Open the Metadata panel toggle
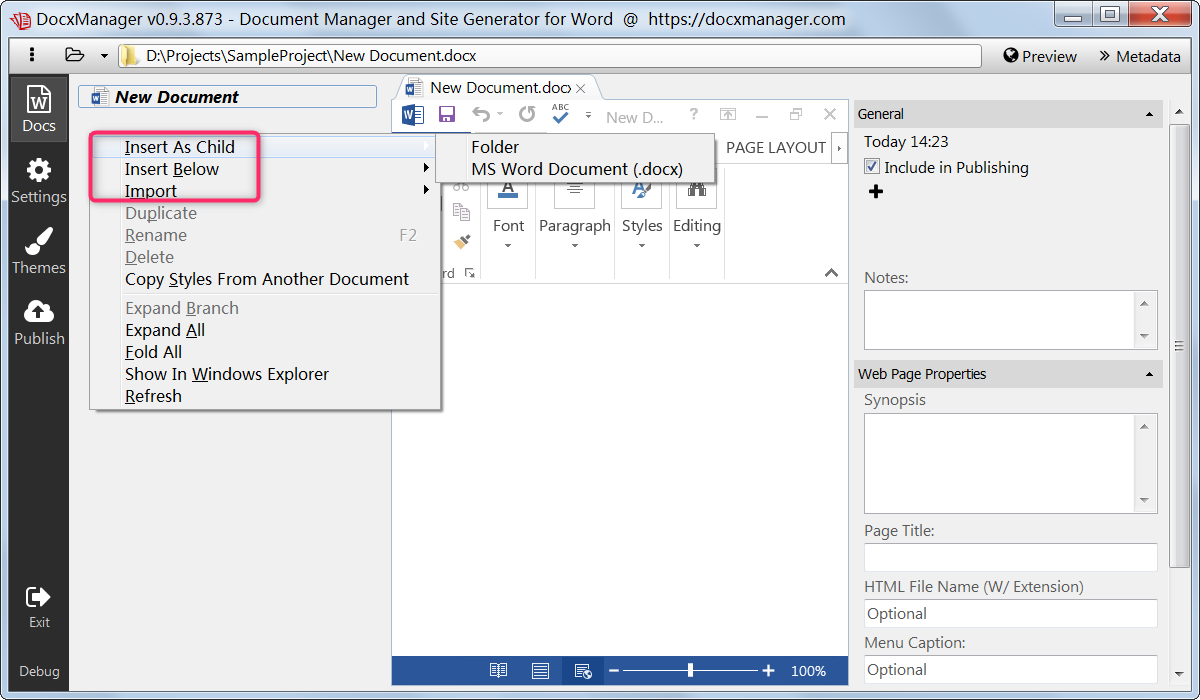The width and height of the screenshot is (1200, 700). point(1139,56)
